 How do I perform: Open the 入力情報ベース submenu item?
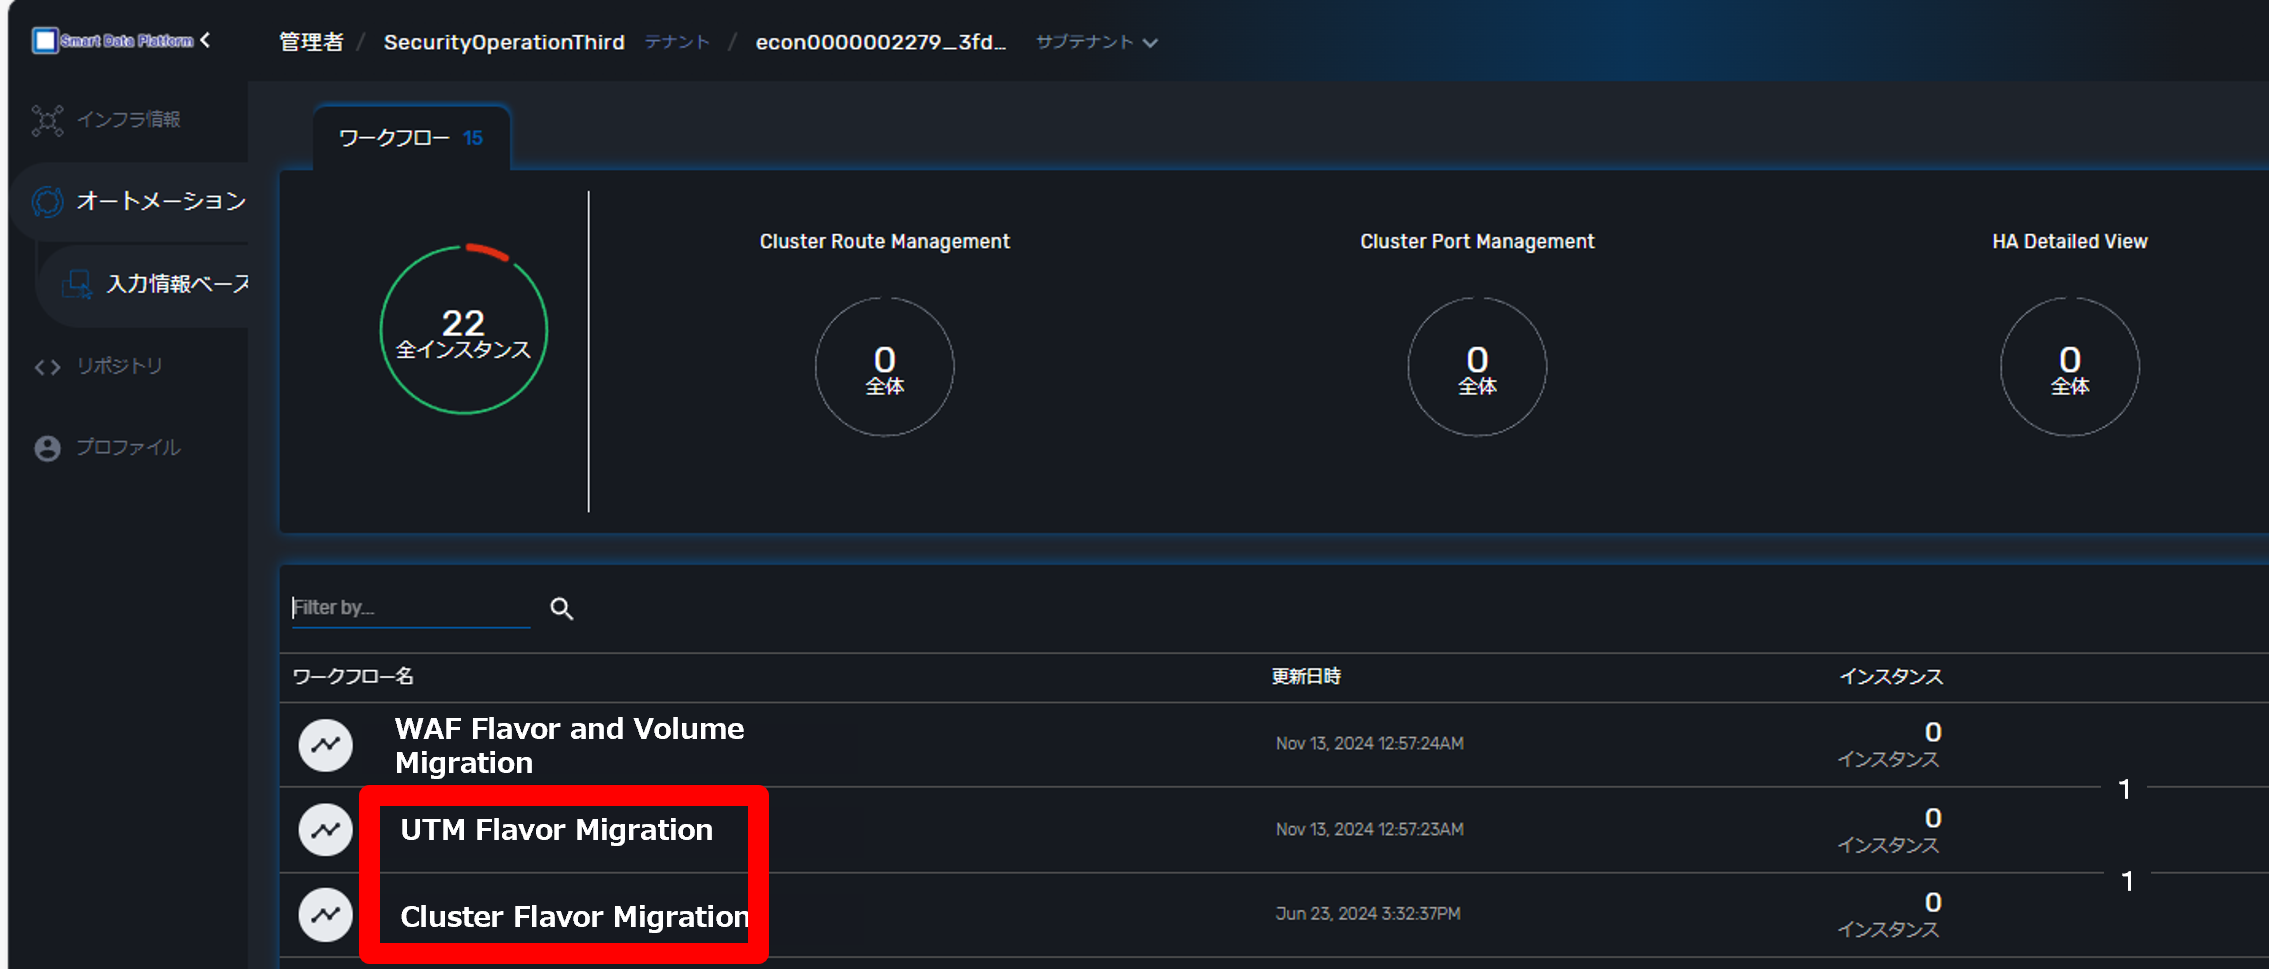(176, 285)
